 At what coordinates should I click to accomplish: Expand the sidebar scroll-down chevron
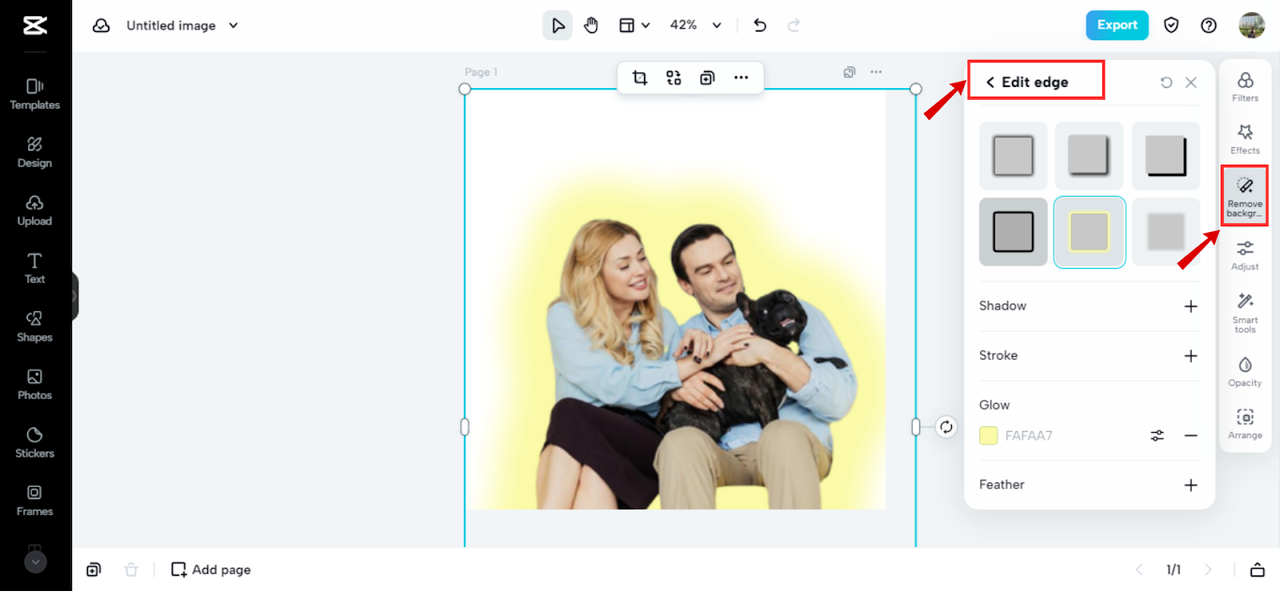(36, 562)
